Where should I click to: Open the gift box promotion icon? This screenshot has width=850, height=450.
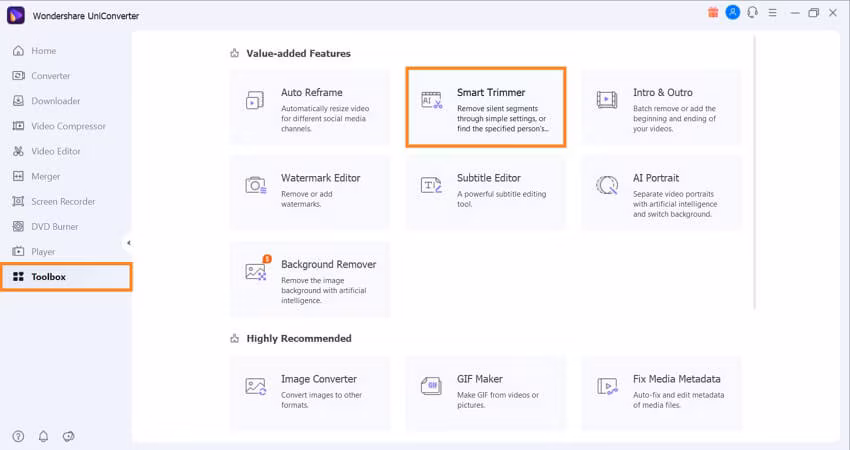713,12
